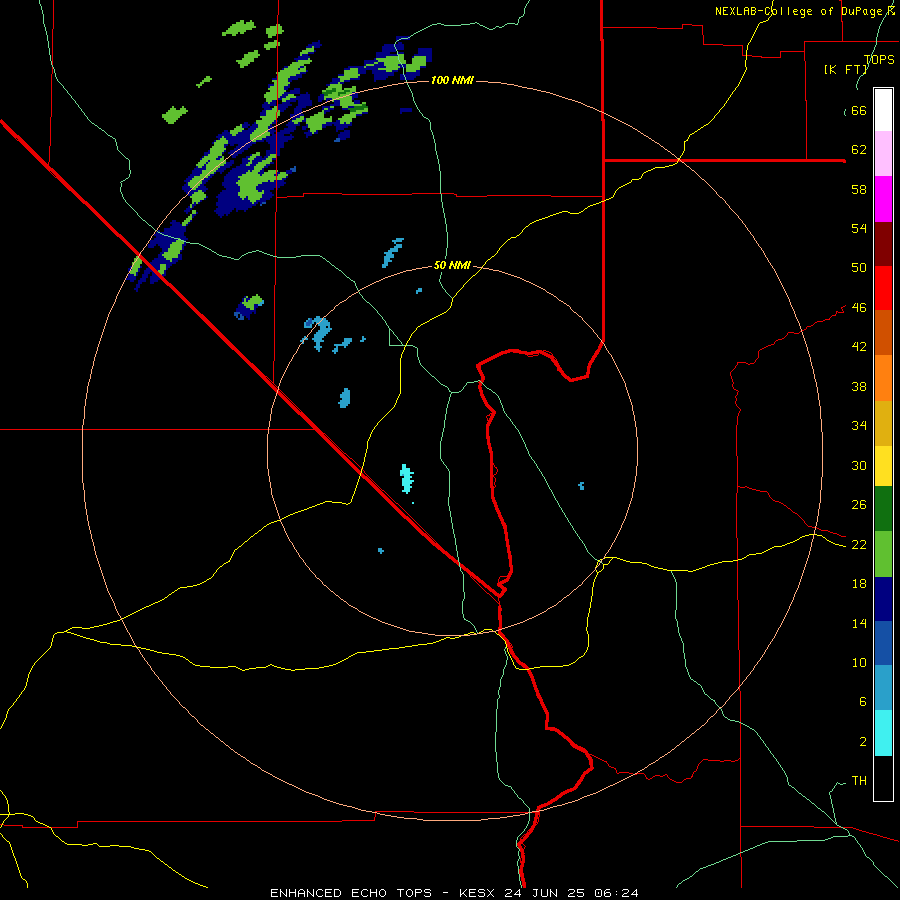900x900 pixels.
Task: Click the '10' legend value
Action: click(x=859, y=662)
